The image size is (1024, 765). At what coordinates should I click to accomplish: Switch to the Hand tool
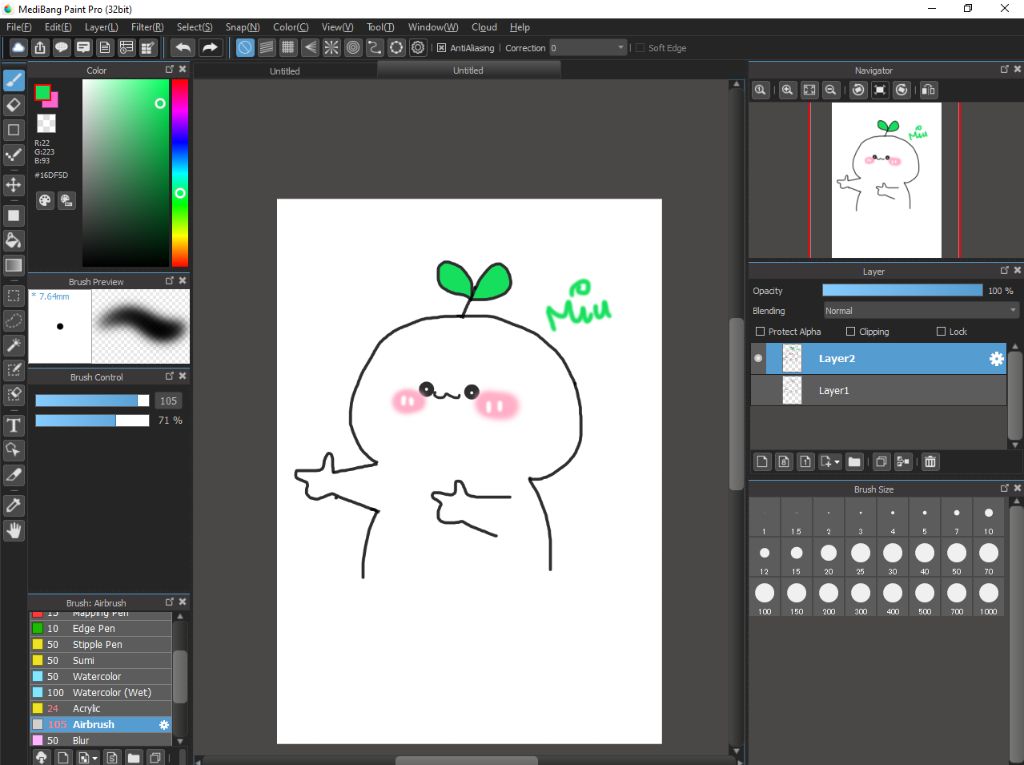click(x=14, y=530)
